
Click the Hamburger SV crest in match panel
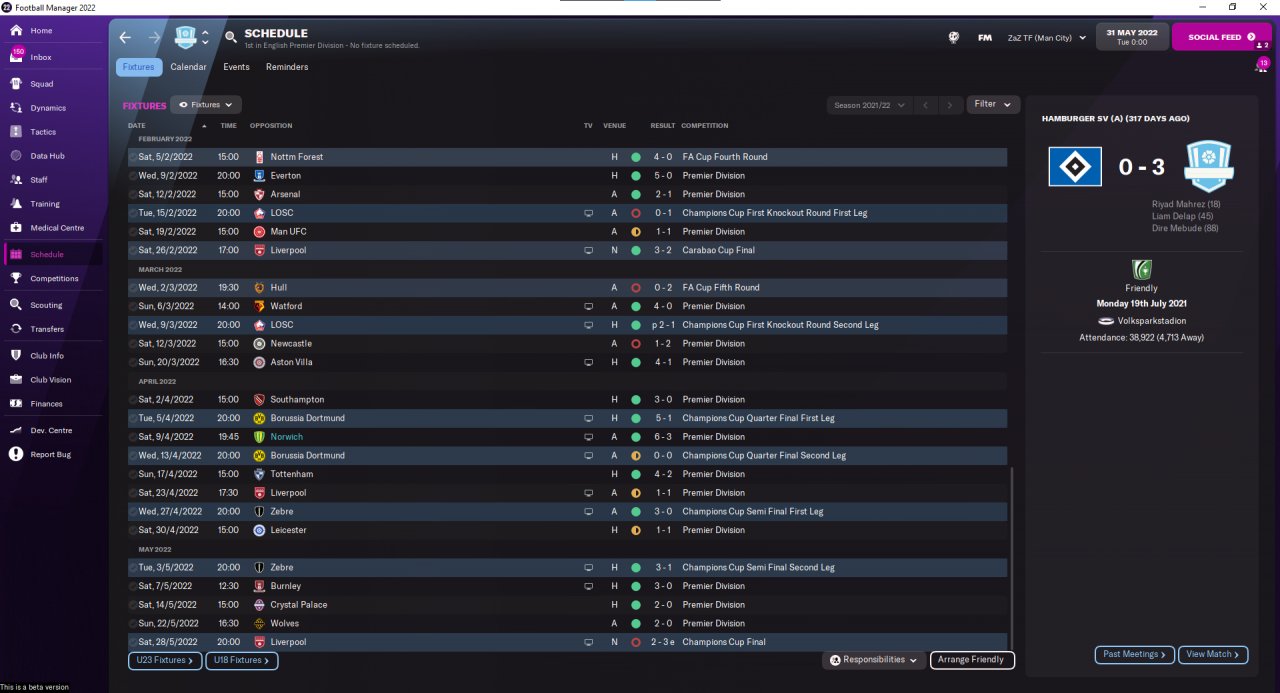click(x=1074, y=166)
